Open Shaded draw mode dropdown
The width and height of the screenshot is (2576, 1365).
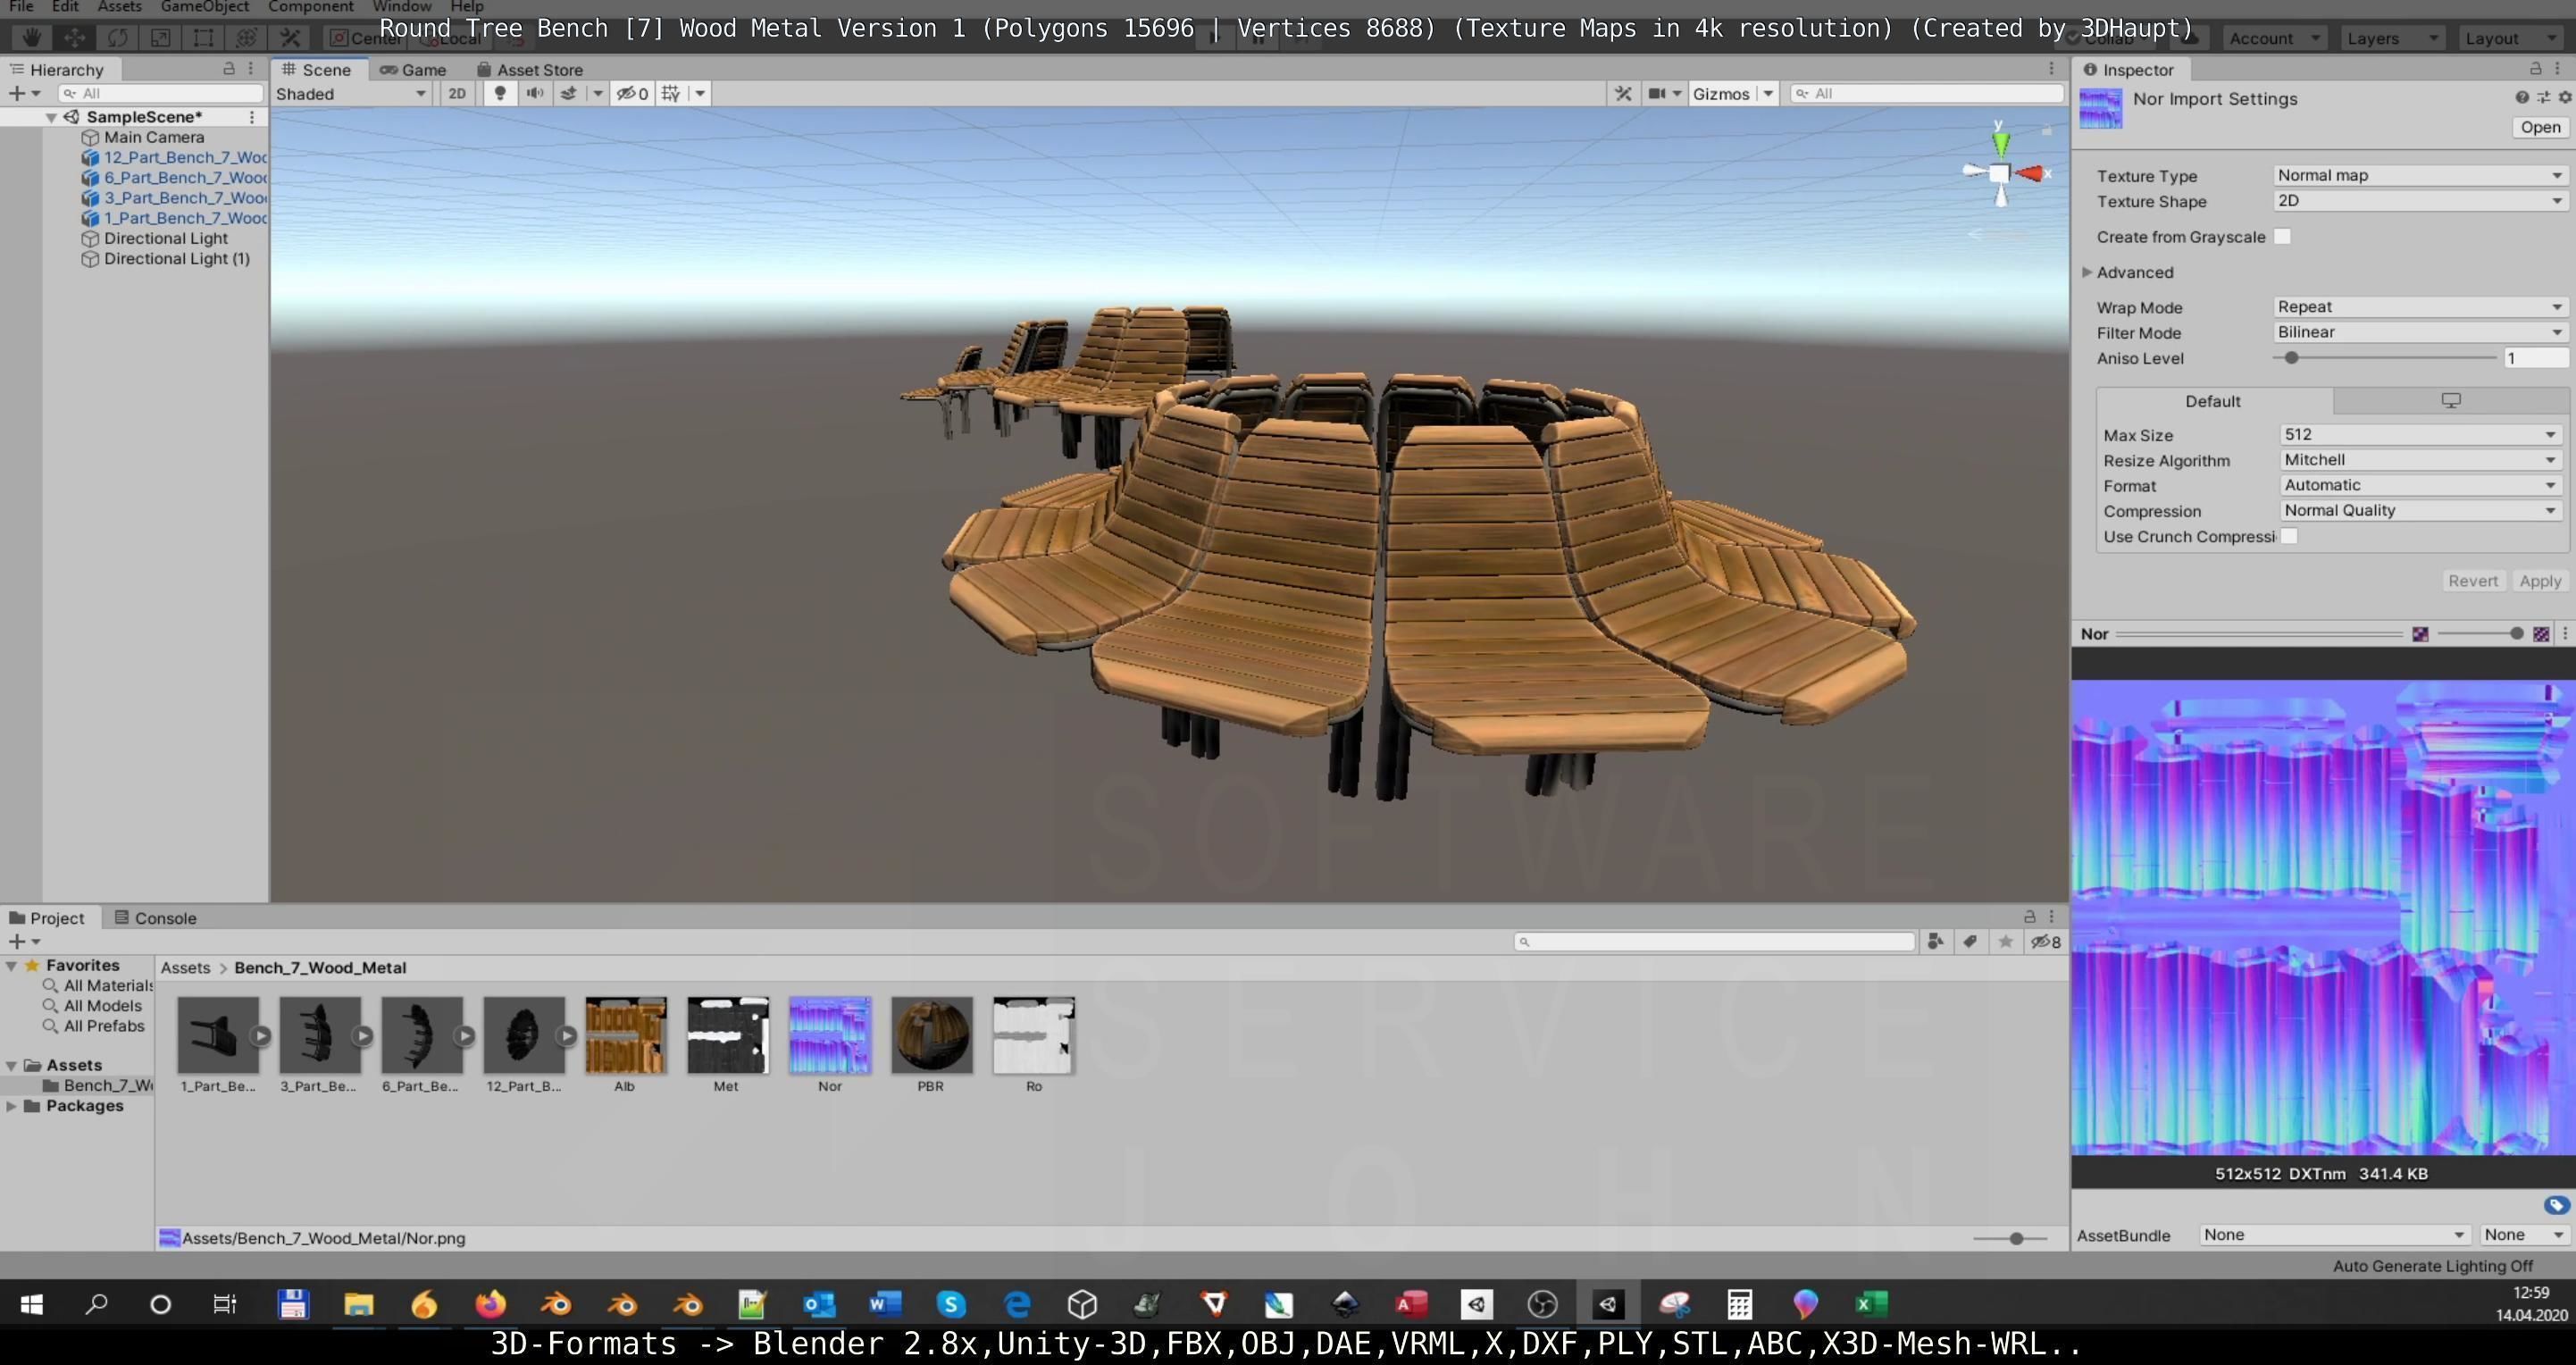tap(352, 93)
